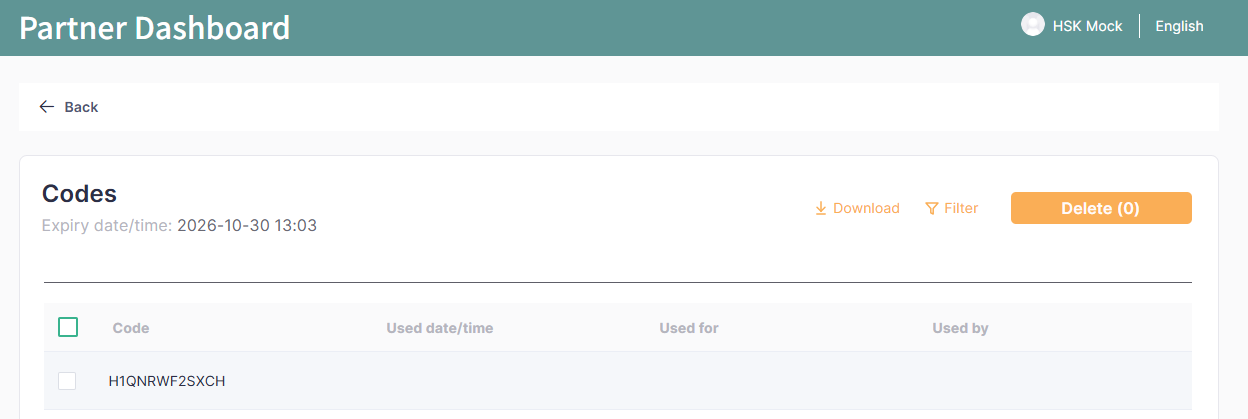Click the back arrow icon
Viewport: 1248px width, 419px height.
(46, 107)
